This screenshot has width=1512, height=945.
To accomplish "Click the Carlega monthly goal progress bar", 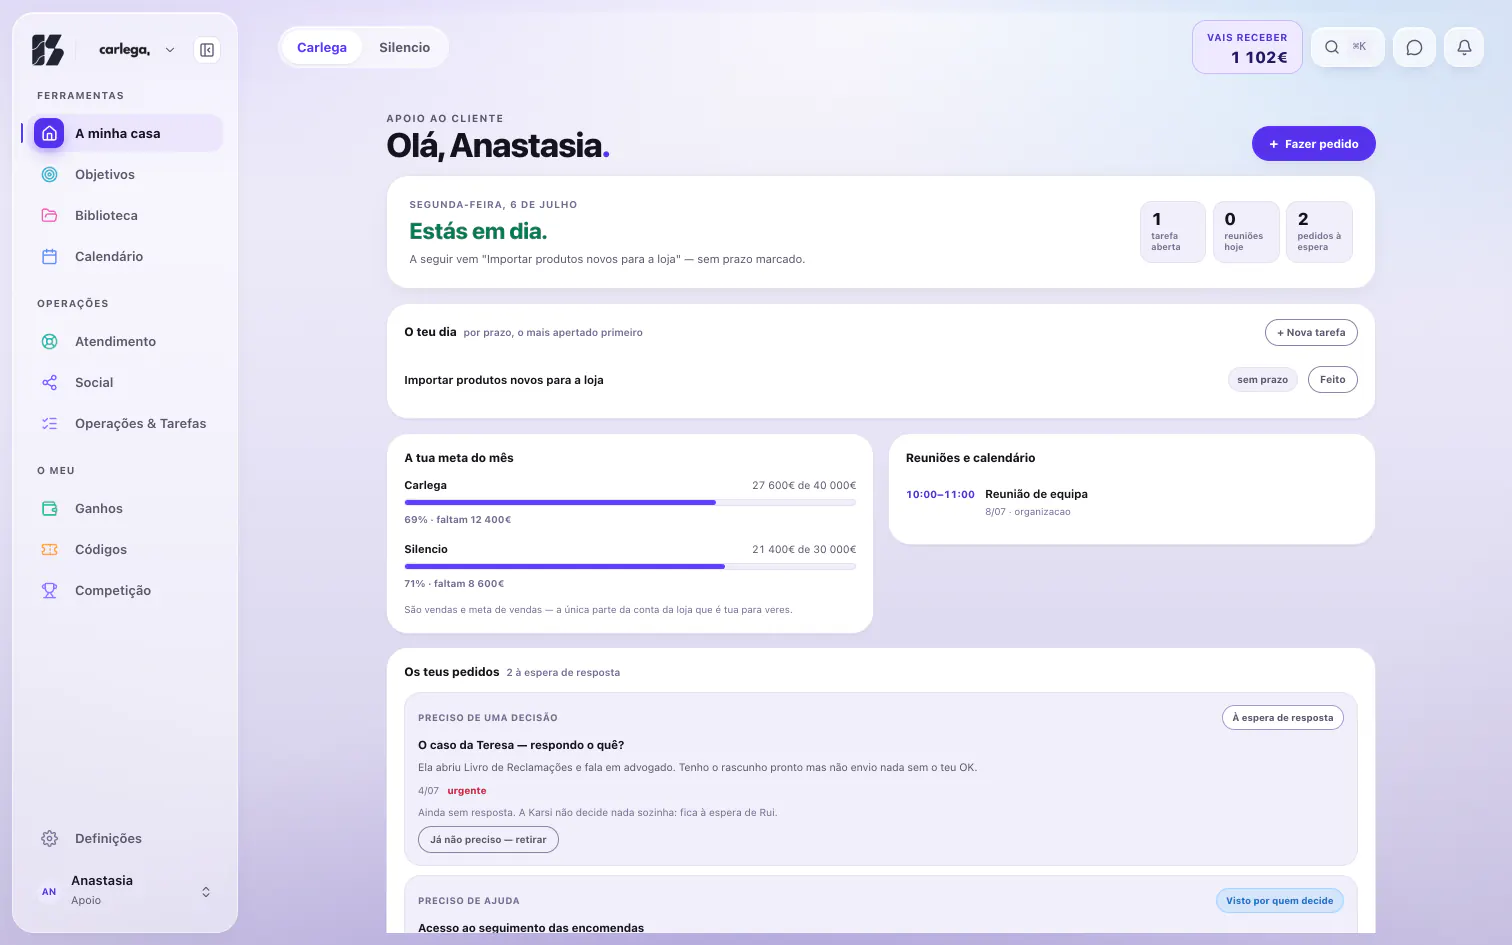I will coord(630,502).
